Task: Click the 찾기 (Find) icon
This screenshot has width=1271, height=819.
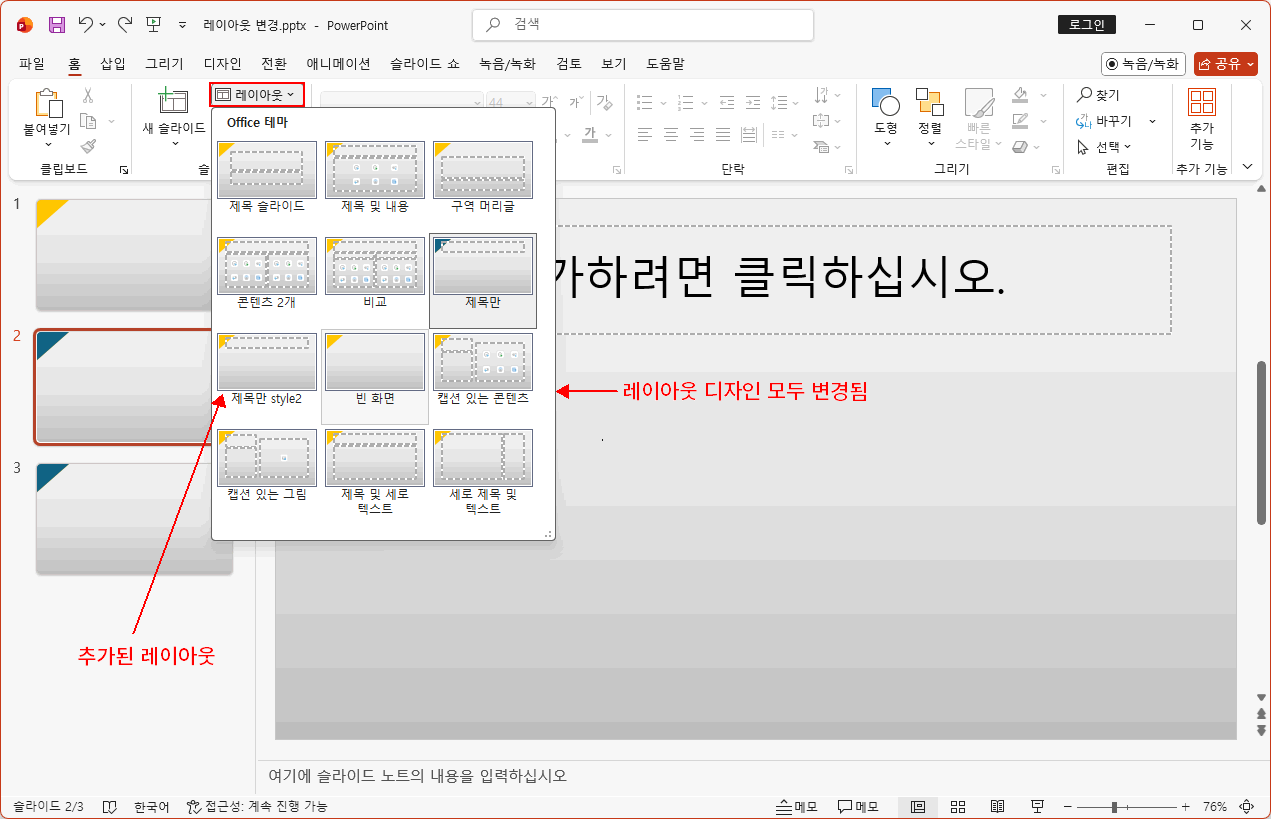Action: [1097, 95]
